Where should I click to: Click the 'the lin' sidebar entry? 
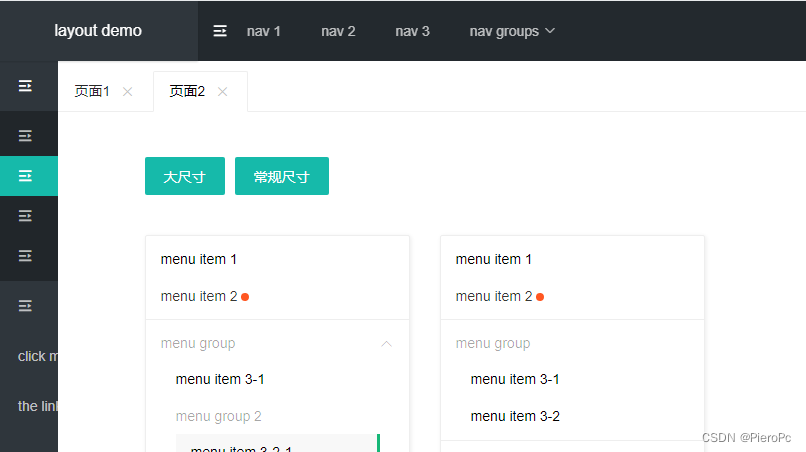point(38,406)
